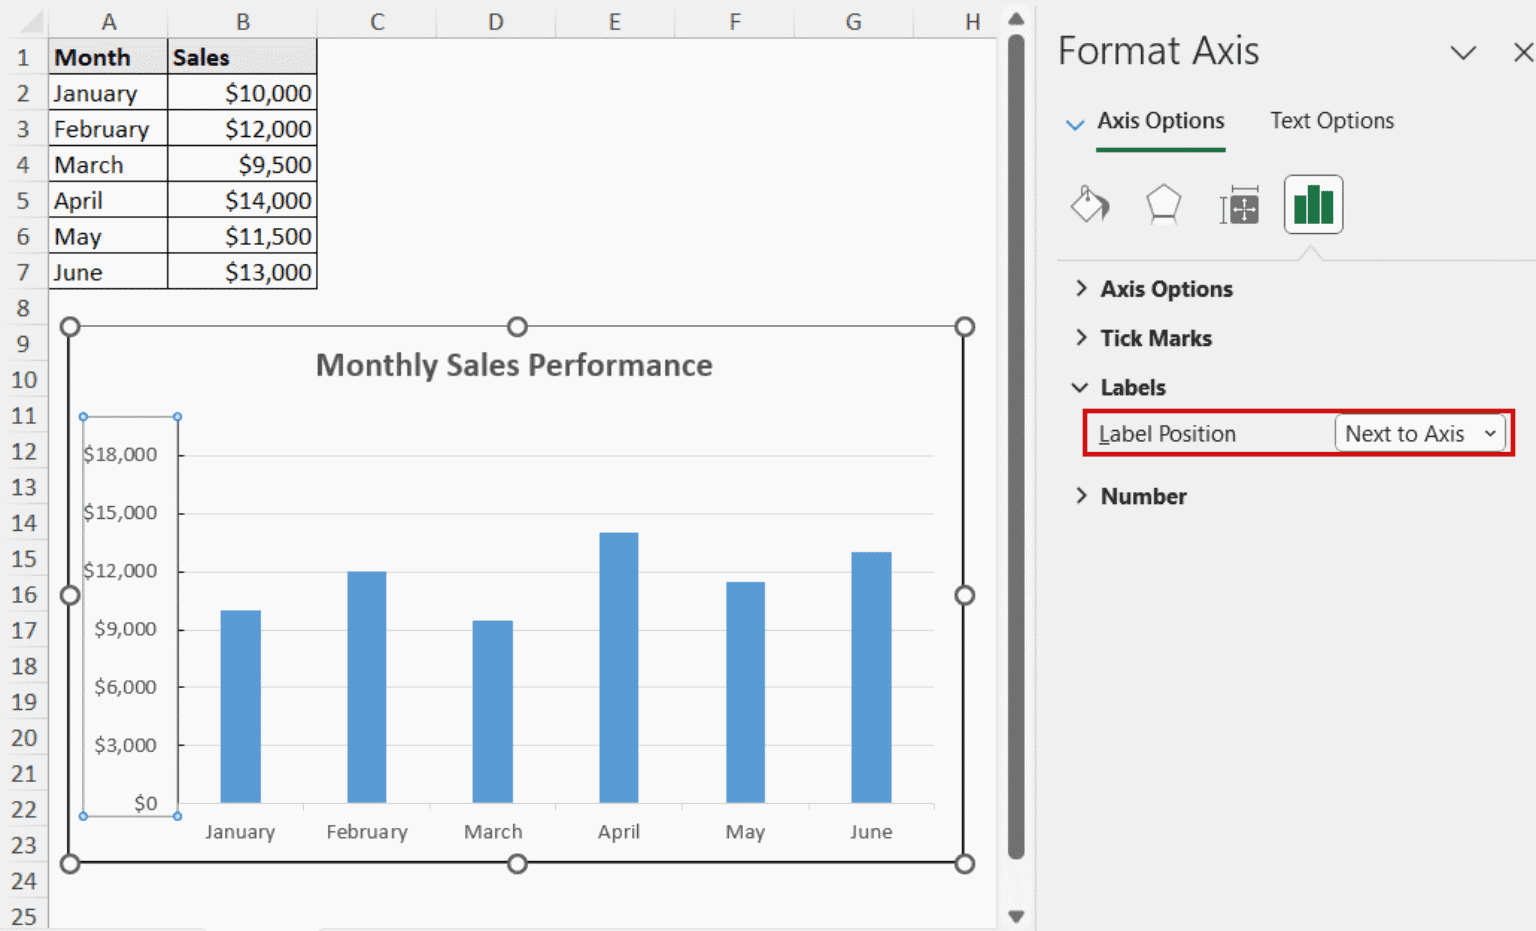This screenshot has height=931, width=1536.
Task: Open the Format Axis pane options chevron
Action: tap(1463, 53)
